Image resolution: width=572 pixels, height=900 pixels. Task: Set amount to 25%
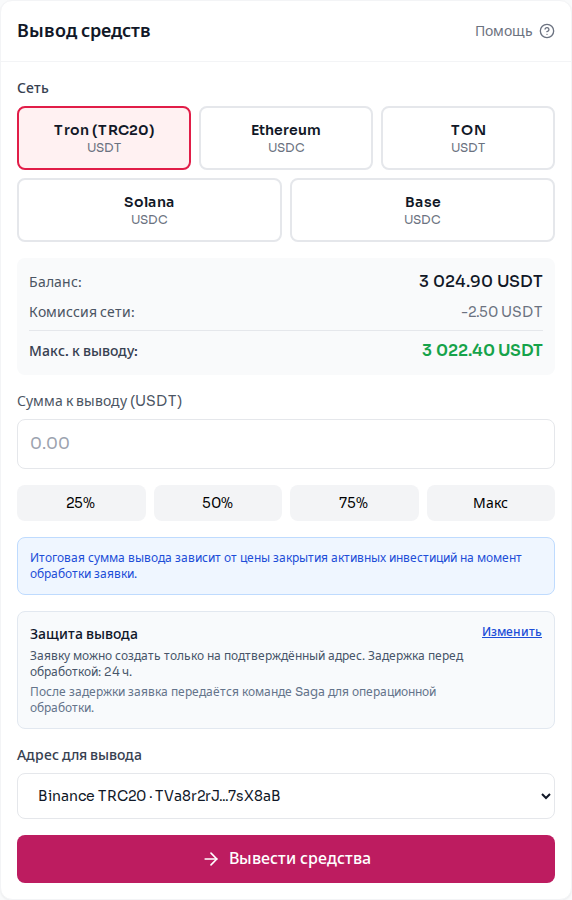point(81,503)
